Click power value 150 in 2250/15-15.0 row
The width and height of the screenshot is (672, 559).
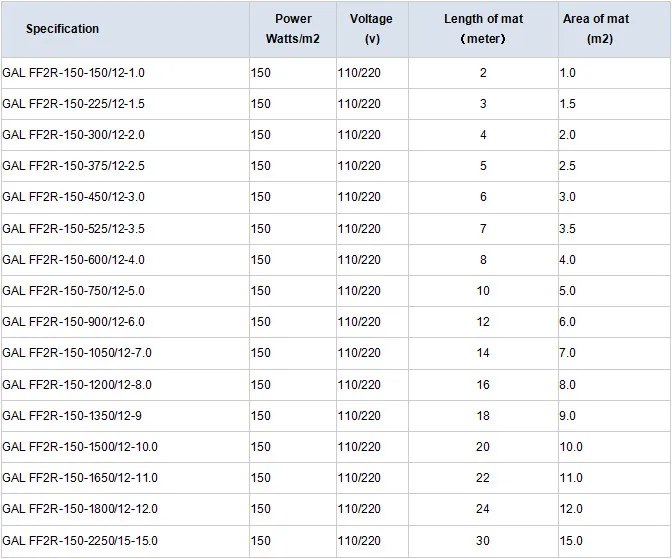(x=261, y=541)
